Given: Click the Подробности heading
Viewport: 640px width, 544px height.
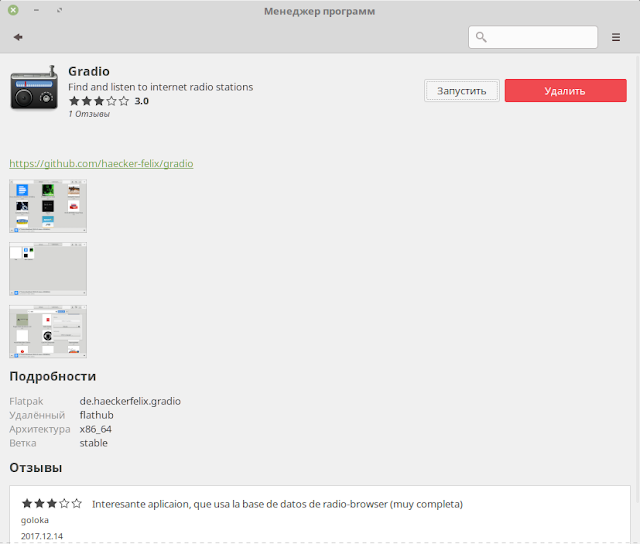Looking at the screenshot, I should click(x=53, y=376).
